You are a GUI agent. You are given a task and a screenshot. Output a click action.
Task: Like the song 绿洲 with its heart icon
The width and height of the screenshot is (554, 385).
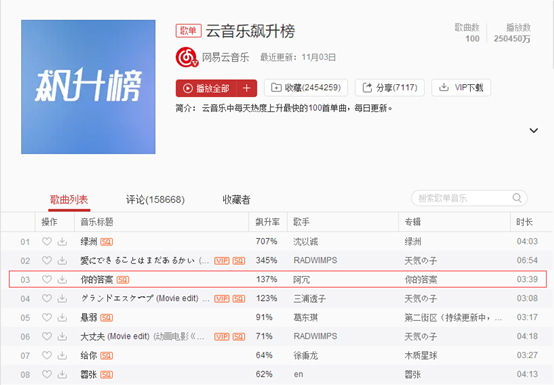point(47,242)
